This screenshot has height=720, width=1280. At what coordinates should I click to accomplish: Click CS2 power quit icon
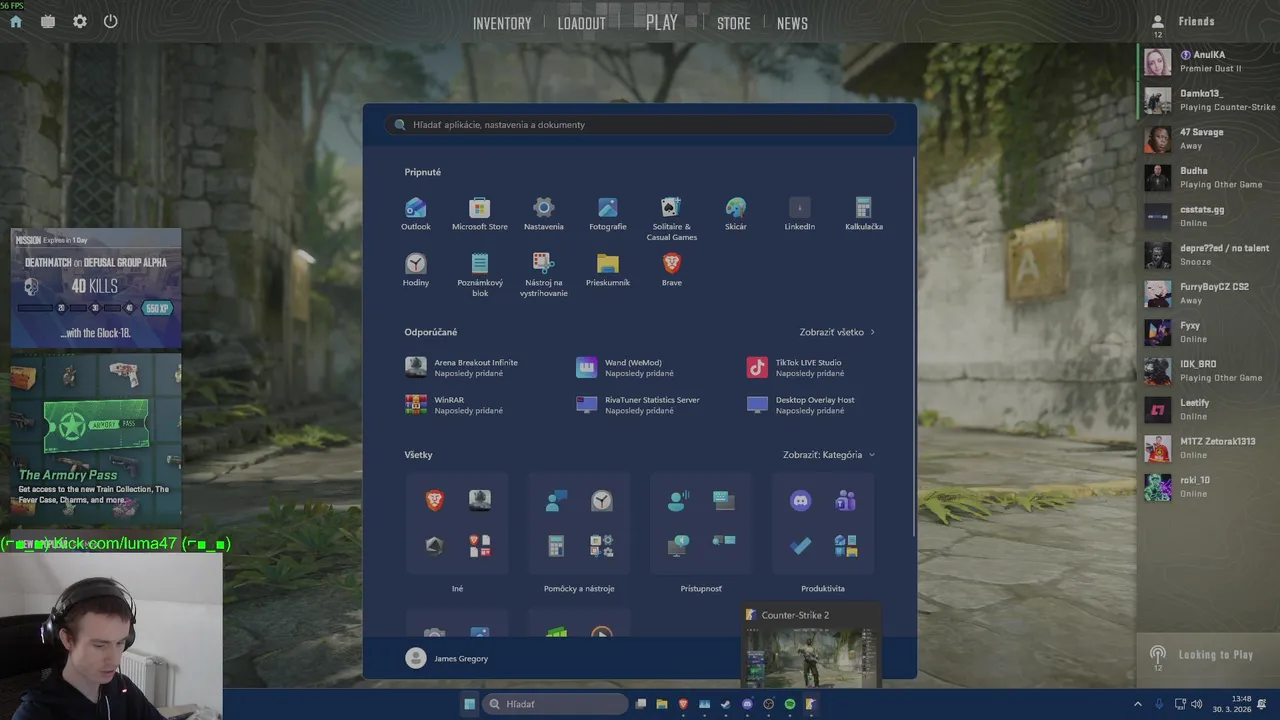point(111,21)
